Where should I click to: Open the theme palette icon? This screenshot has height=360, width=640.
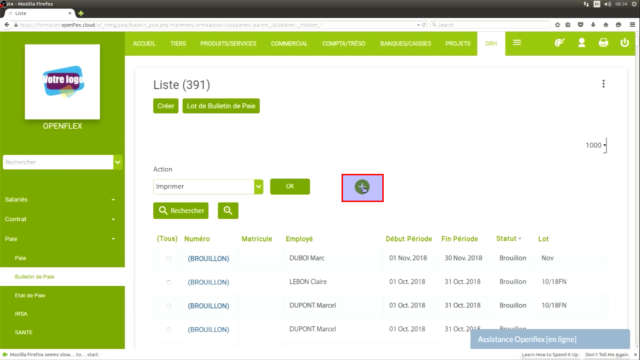pyautogui.click(x=560, y=42)
